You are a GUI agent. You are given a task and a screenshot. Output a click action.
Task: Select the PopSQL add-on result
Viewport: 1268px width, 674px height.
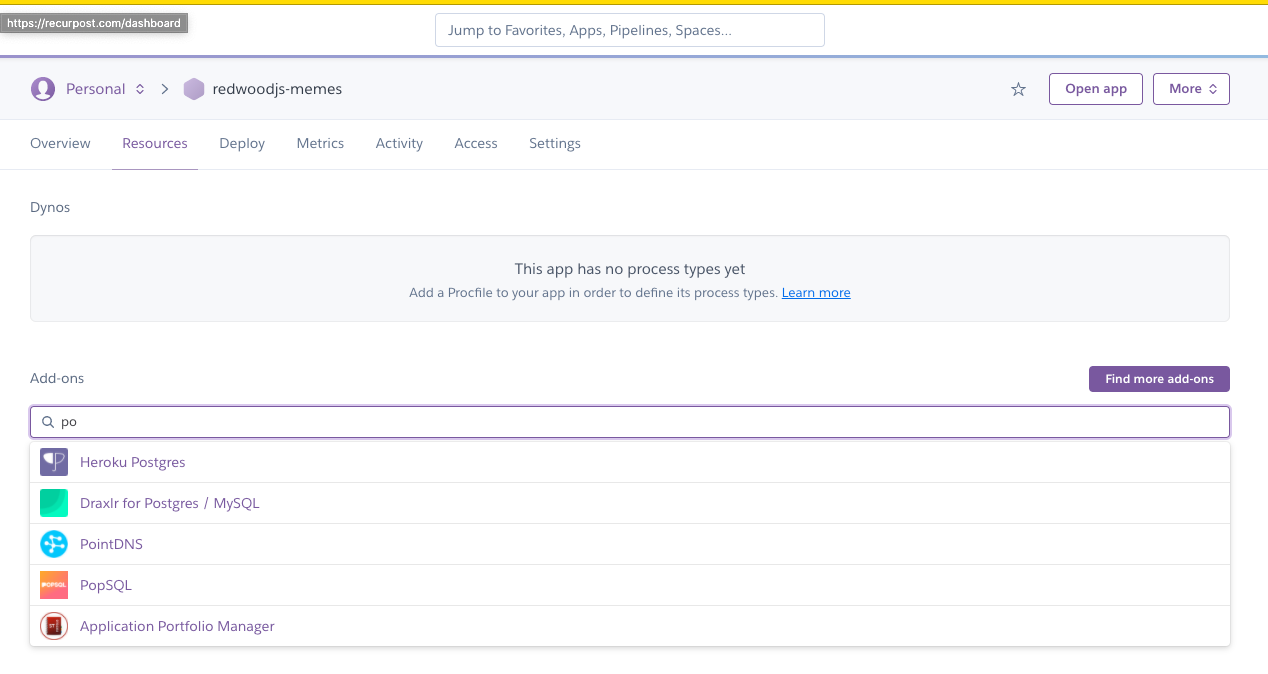coord(106,585)
